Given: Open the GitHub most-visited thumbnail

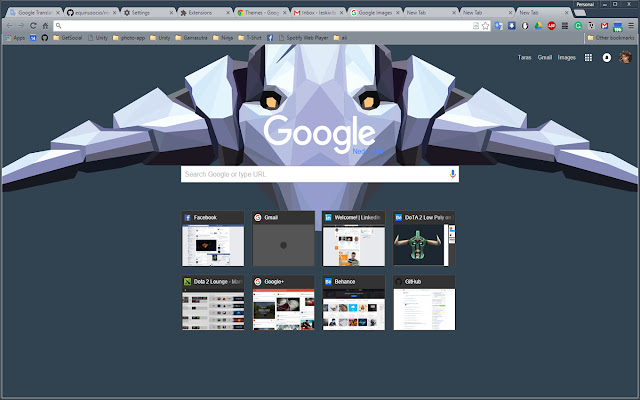Looking at the screenshot, I should tap(424, 303).
